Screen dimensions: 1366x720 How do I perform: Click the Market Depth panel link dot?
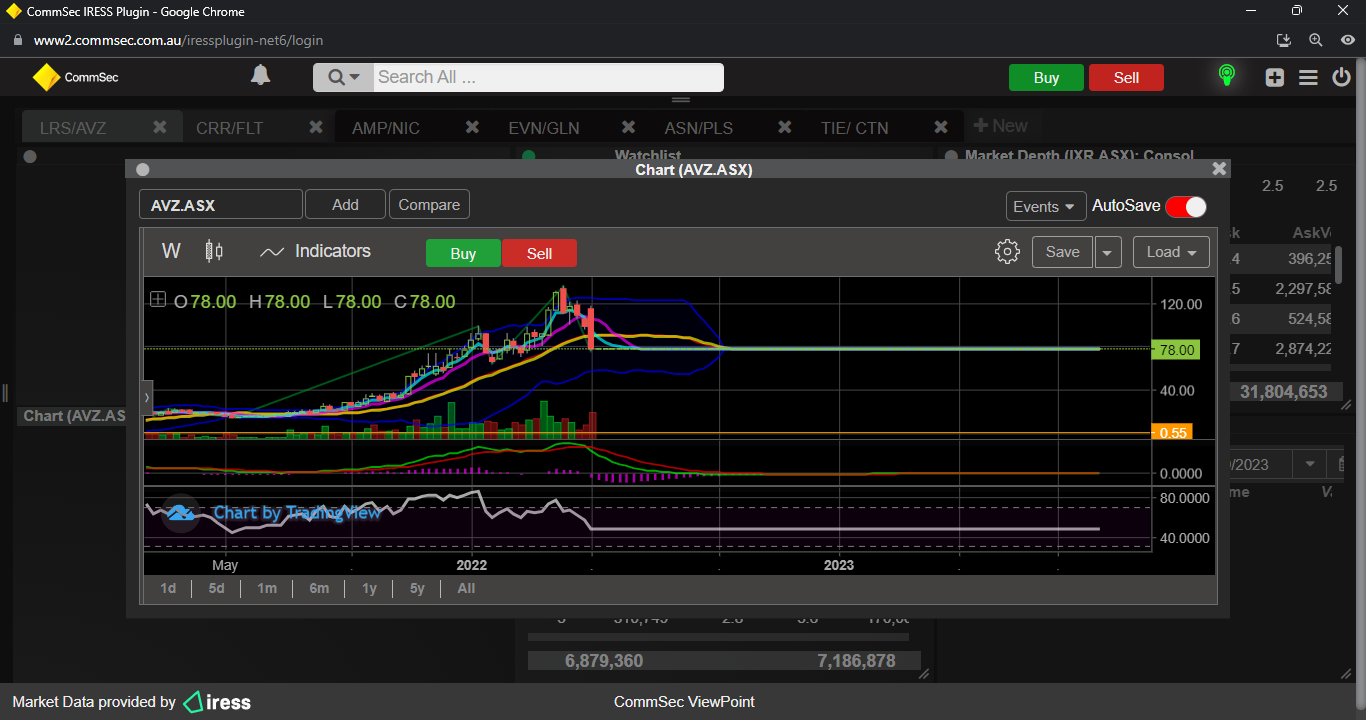950,156
